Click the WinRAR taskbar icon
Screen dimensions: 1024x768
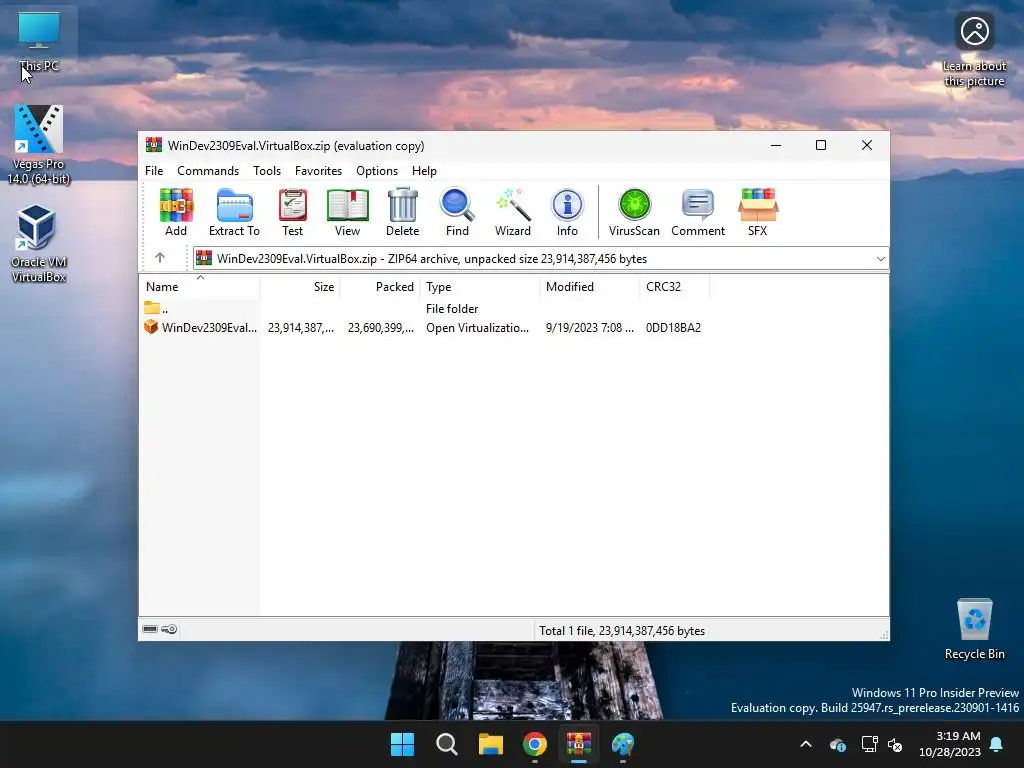pyautogui.click(x=579, y=744)
